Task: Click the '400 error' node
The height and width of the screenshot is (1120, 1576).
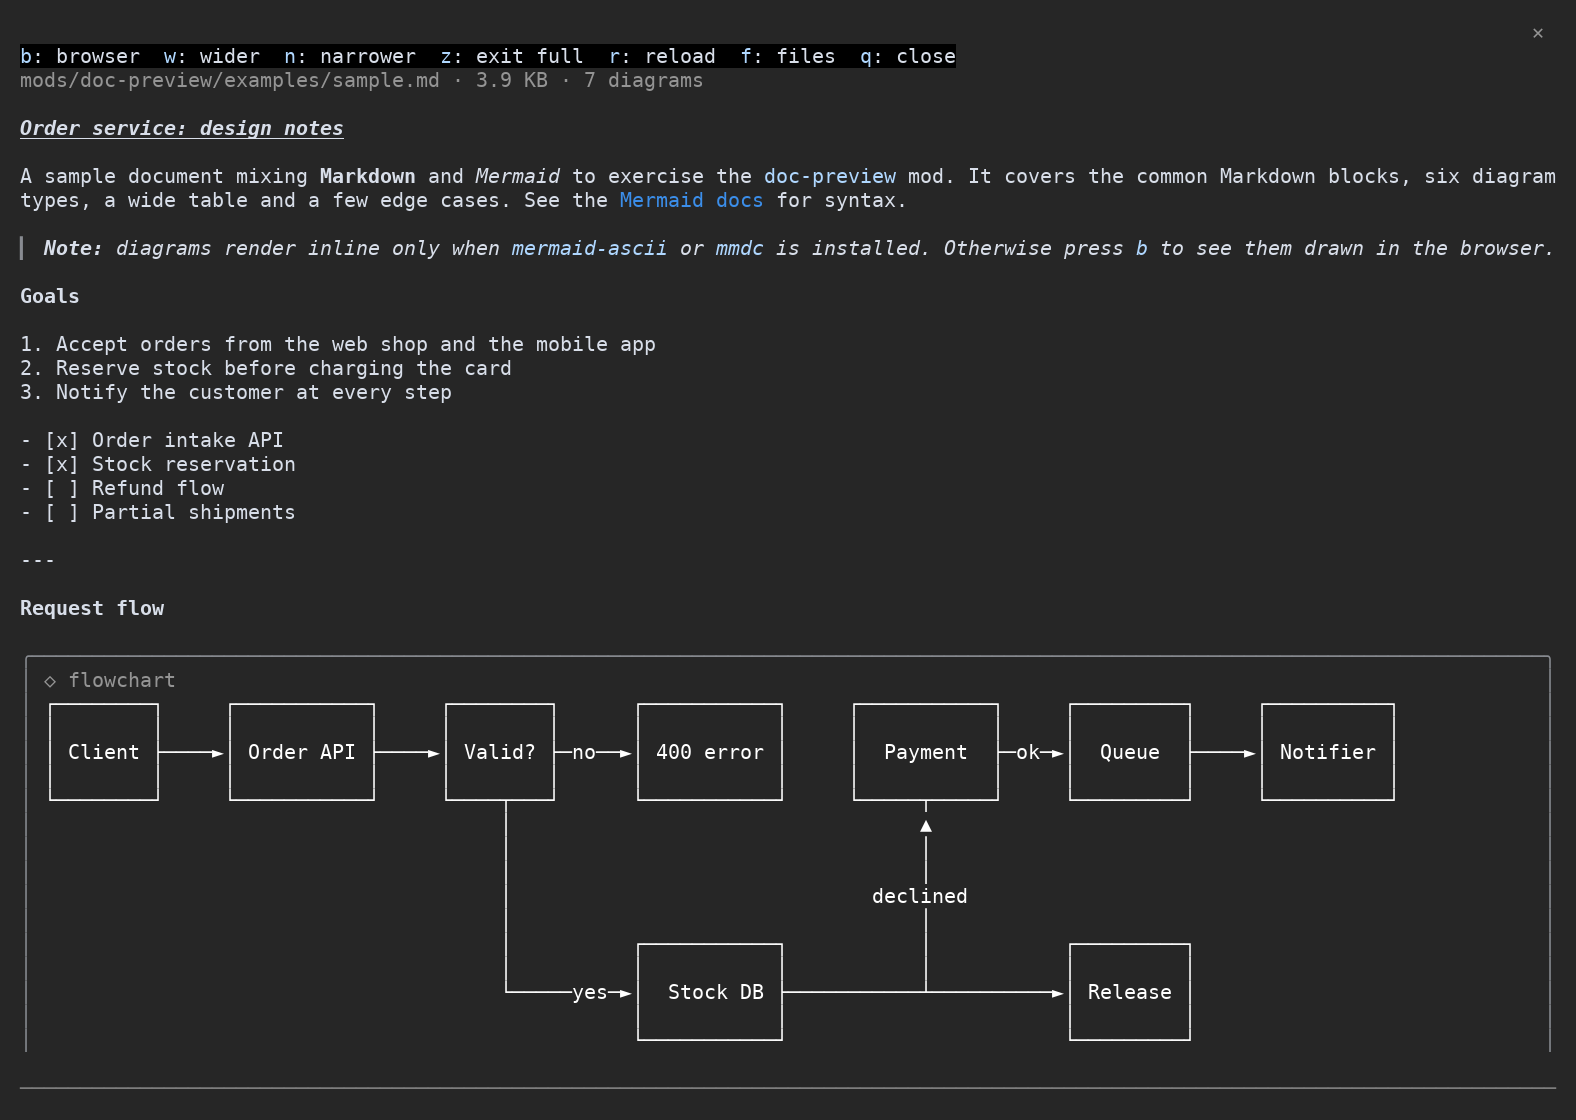Action: 710,752
